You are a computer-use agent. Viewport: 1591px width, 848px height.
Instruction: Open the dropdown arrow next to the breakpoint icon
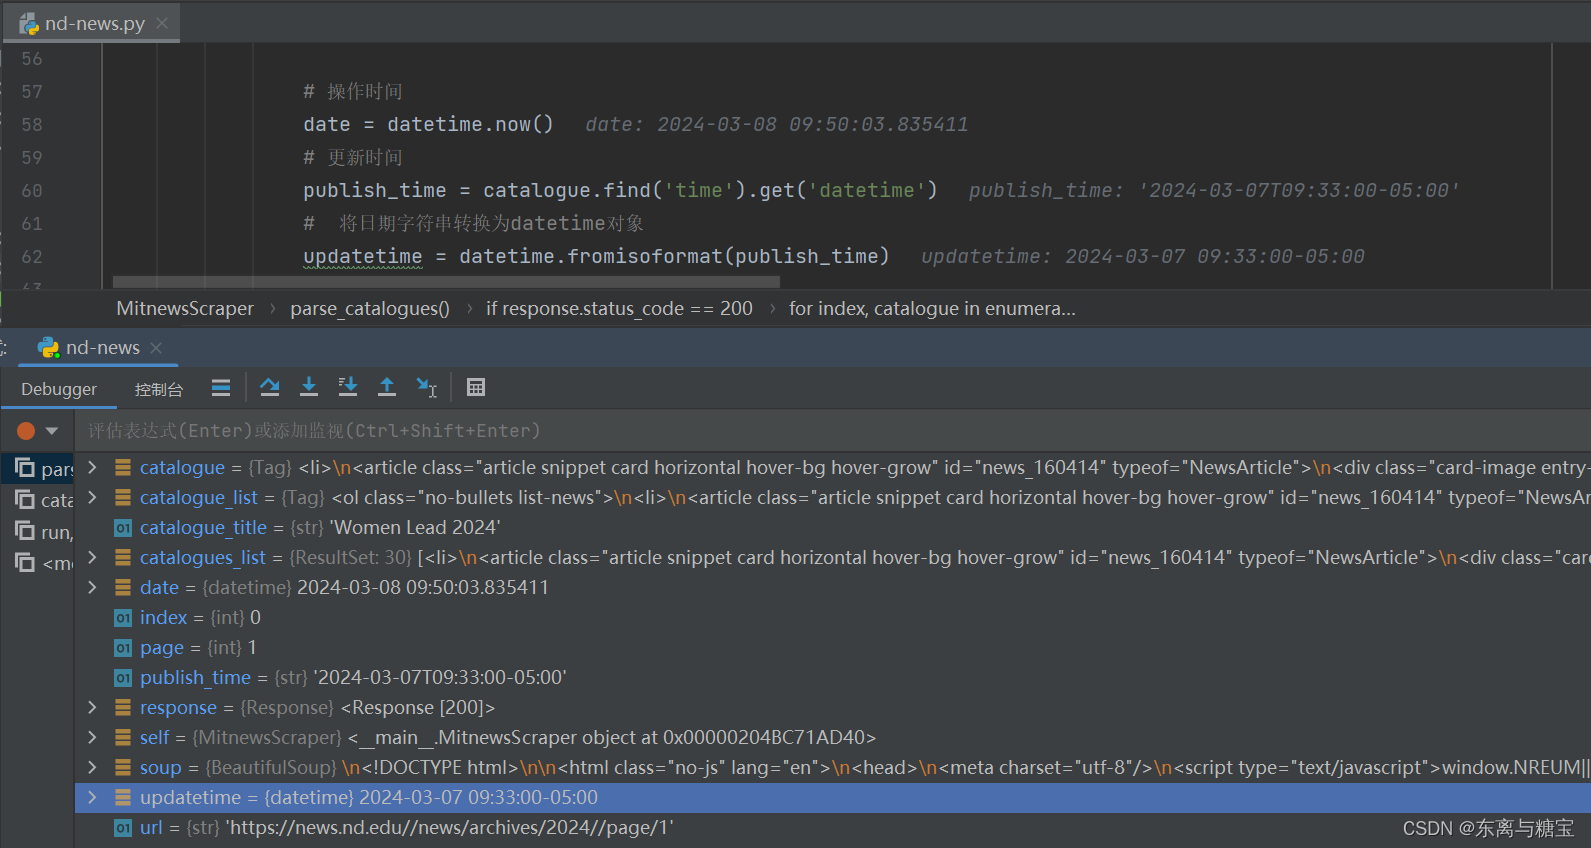tap(52, 431)
